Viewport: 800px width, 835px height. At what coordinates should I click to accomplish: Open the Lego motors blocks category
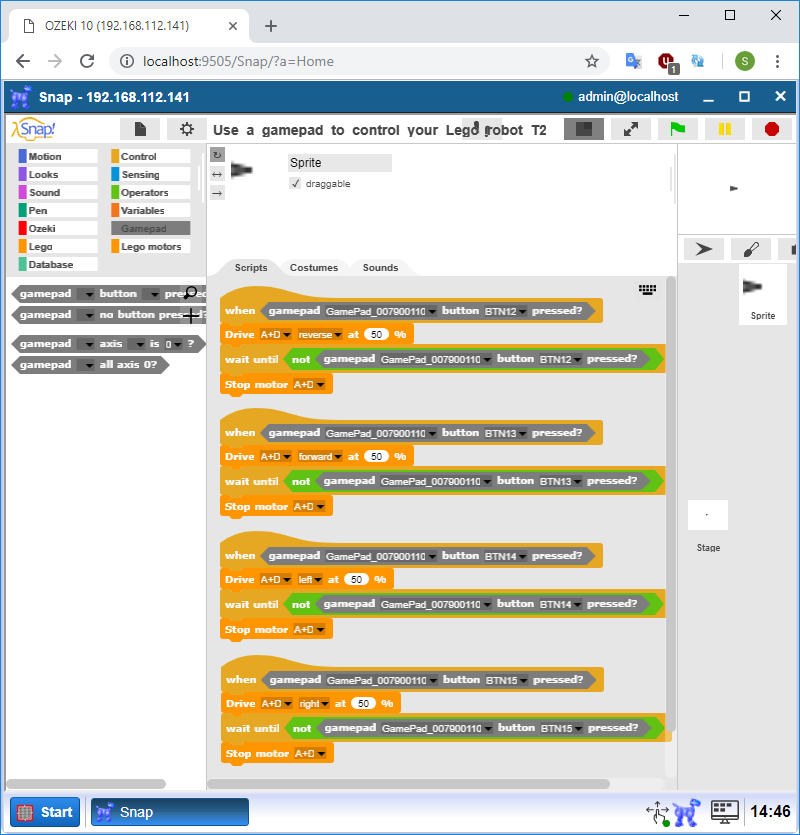pyautogui.click(x=151, y=247)
